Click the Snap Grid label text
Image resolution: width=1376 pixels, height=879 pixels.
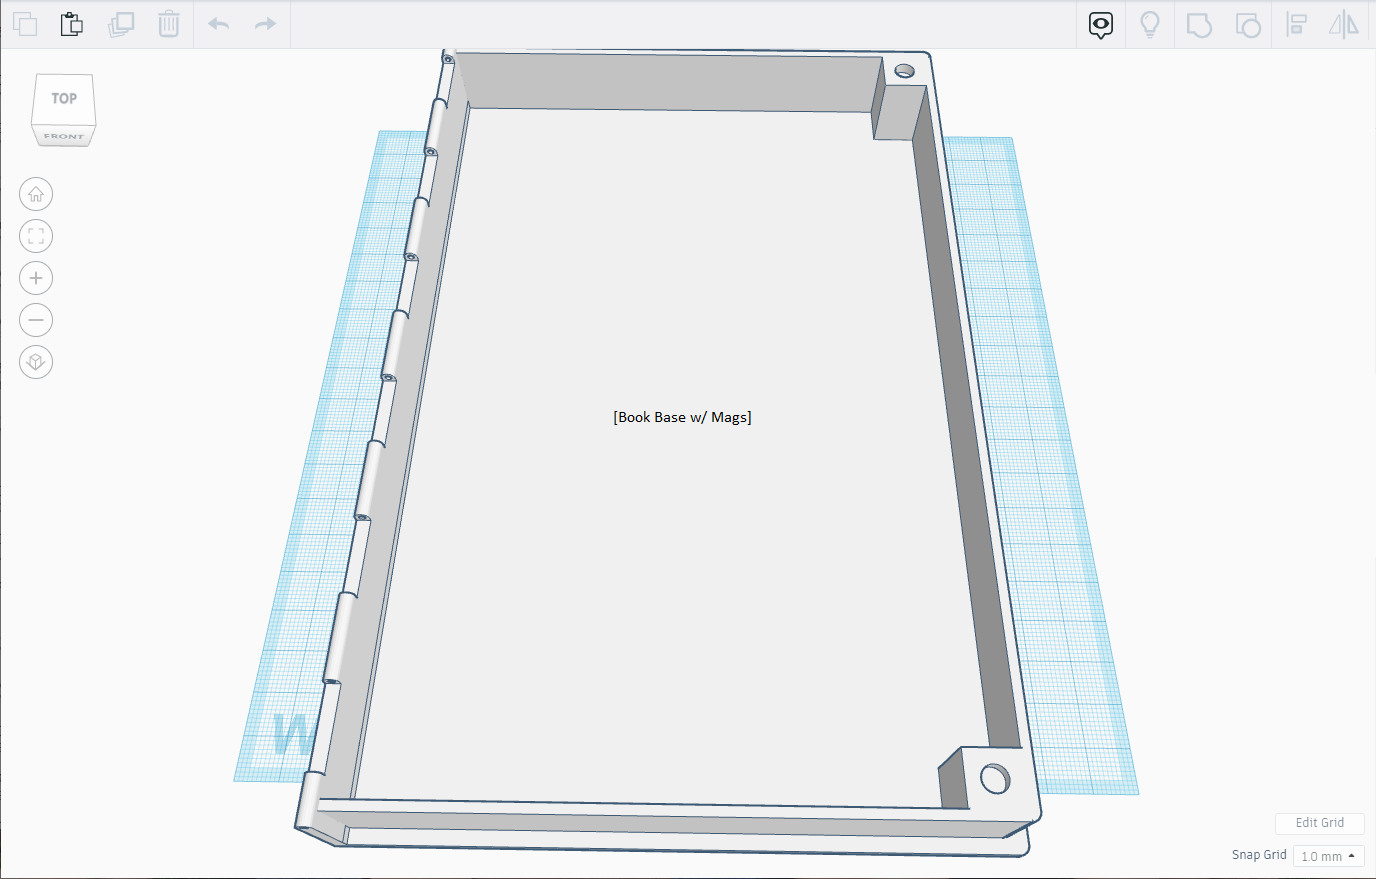coord(1259,855)
